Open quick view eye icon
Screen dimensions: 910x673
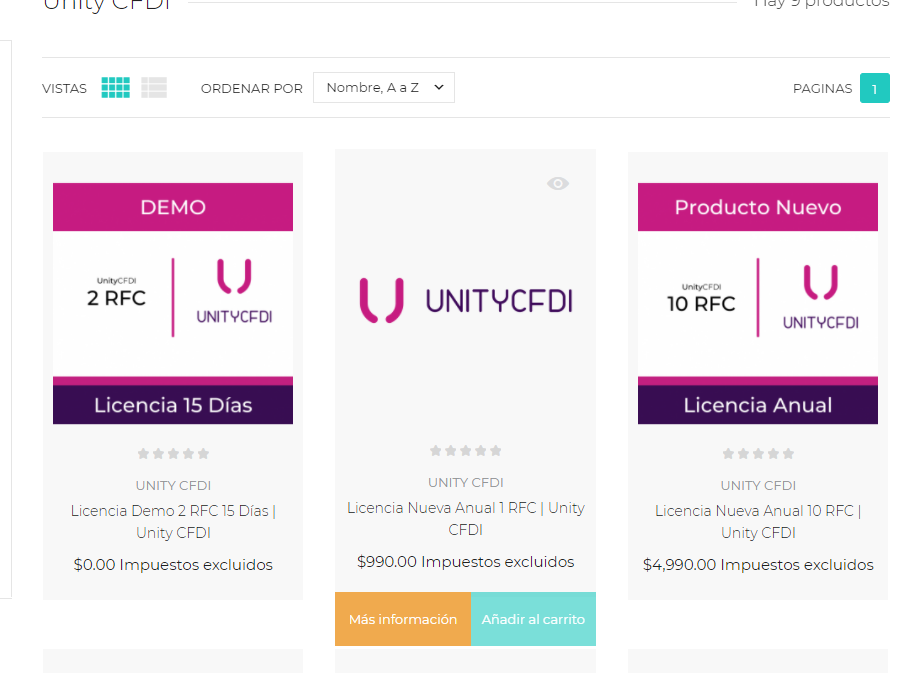(558, 183)
